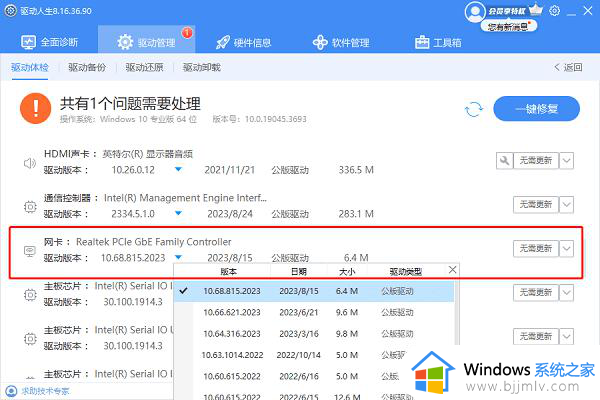
Task: Expand dropdown next to HDMI声卡 无需更新
Action: (x=566, y=160)
